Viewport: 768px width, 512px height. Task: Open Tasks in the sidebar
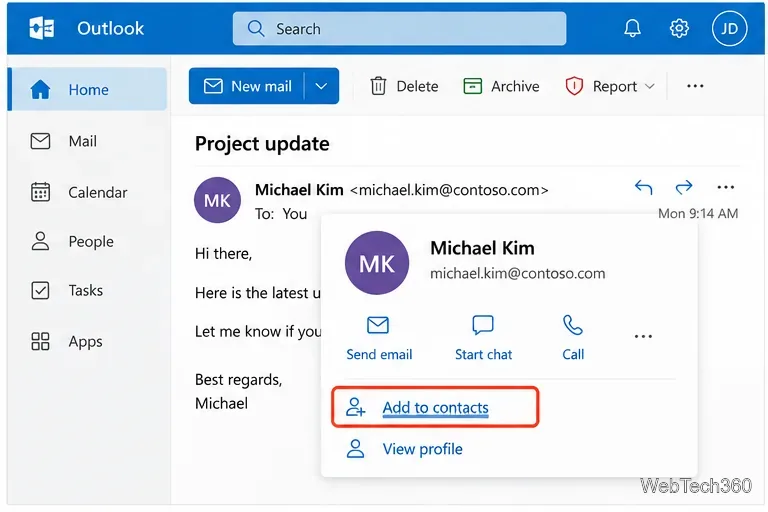(88, 290)
